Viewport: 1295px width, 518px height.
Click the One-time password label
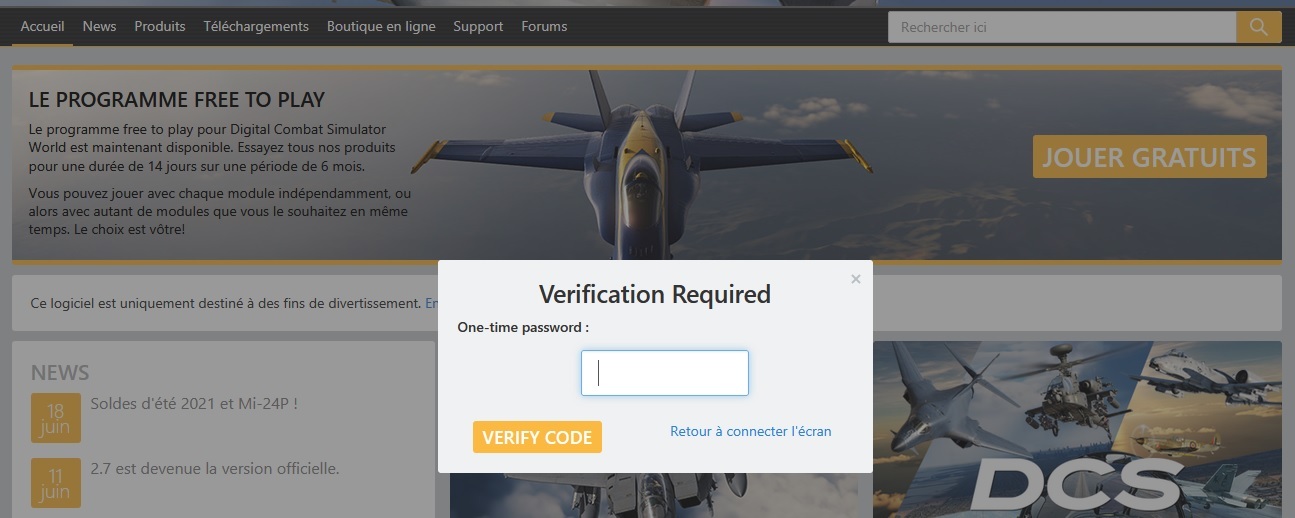pyautogui.click(x=523, y=327)
